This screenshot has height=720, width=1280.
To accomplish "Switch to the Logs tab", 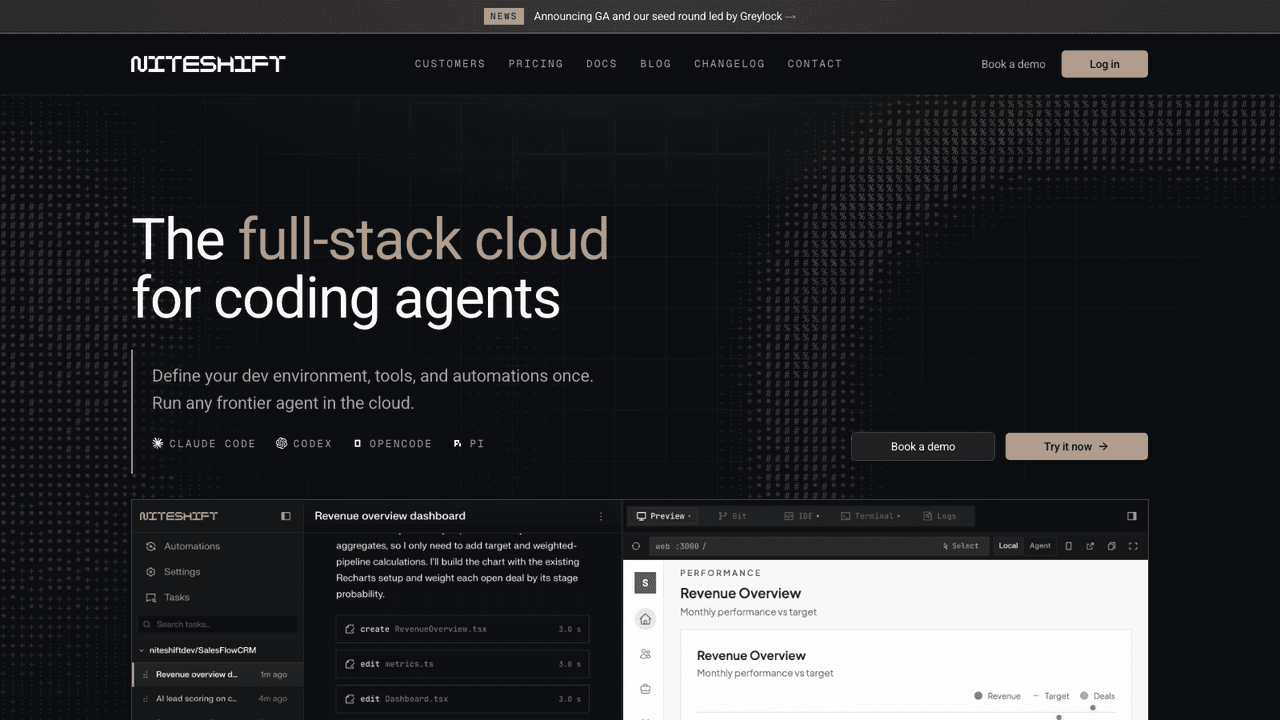I will (940, 516).
